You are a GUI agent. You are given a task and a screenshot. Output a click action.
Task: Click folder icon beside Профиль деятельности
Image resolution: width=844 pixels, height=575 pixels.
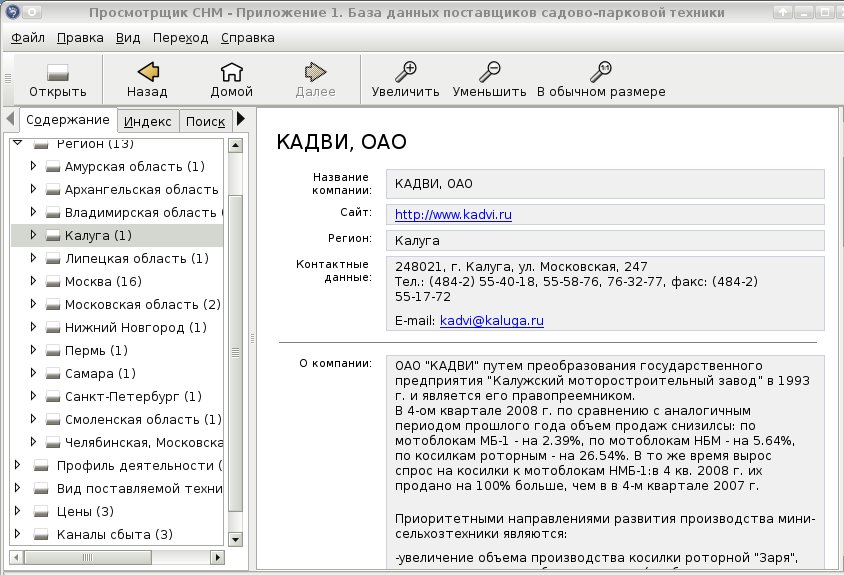41,466
